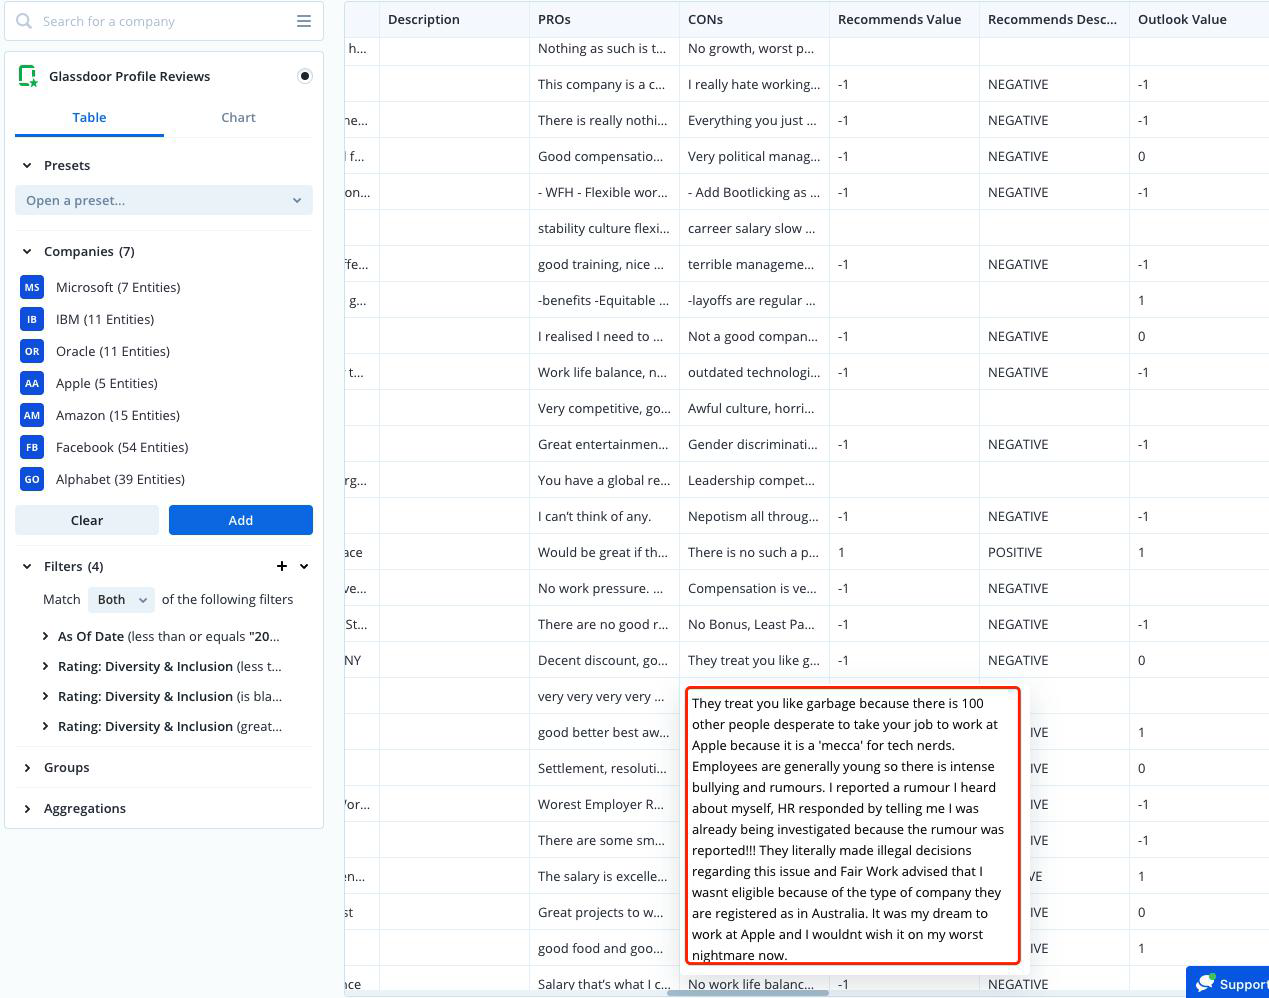The image size is (1269, 998).
Task: Expand the Diversity & Inclusion is blank filter
Action: 46,696
